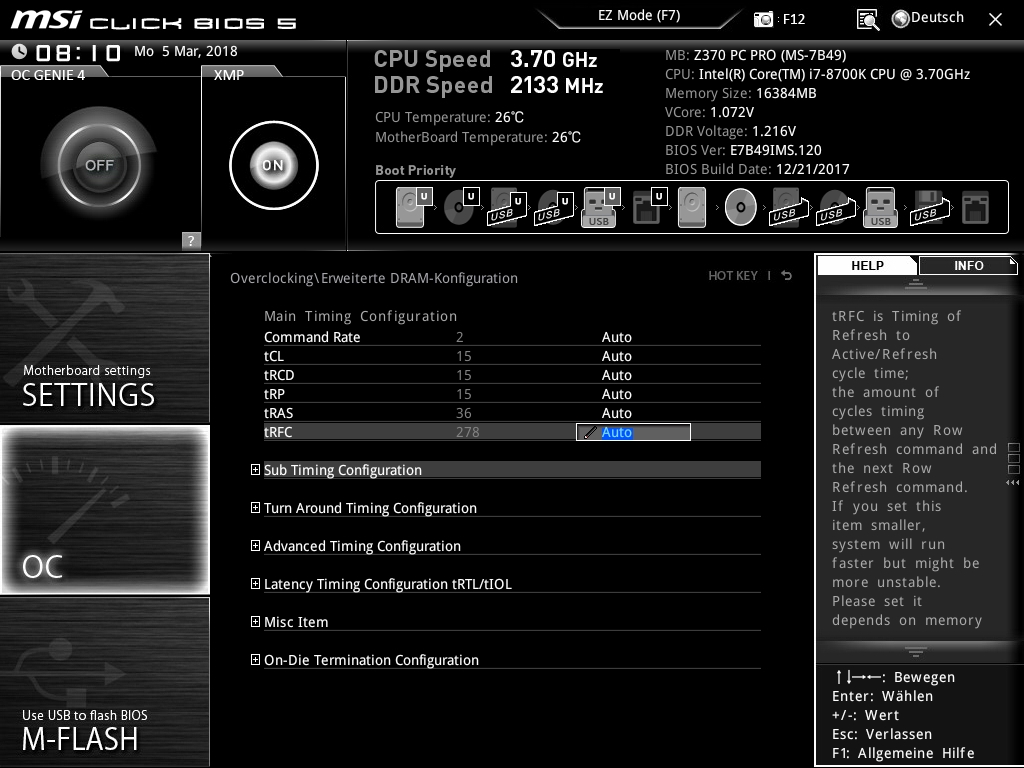Select the legacy USB CD/DVD boot icon

[835, 208]
